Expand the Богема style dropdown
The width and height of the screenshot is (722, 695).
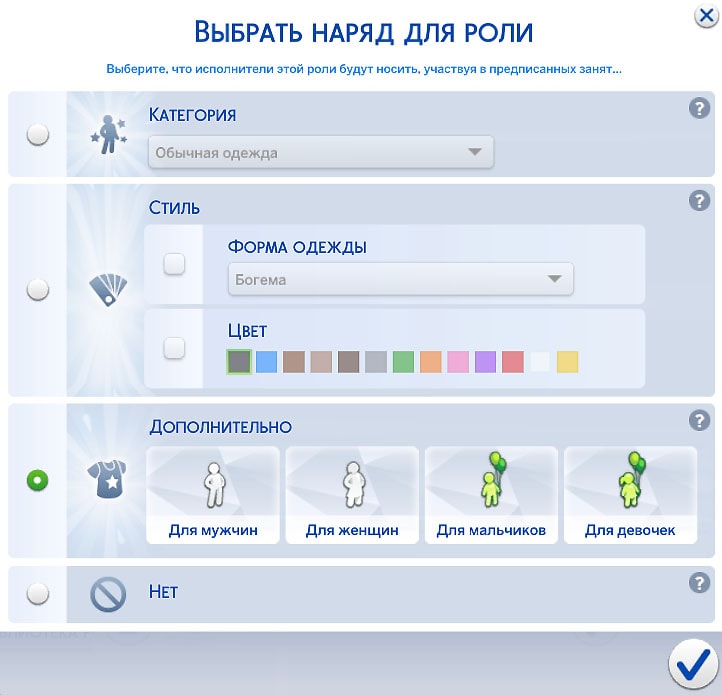pos(401,280)
